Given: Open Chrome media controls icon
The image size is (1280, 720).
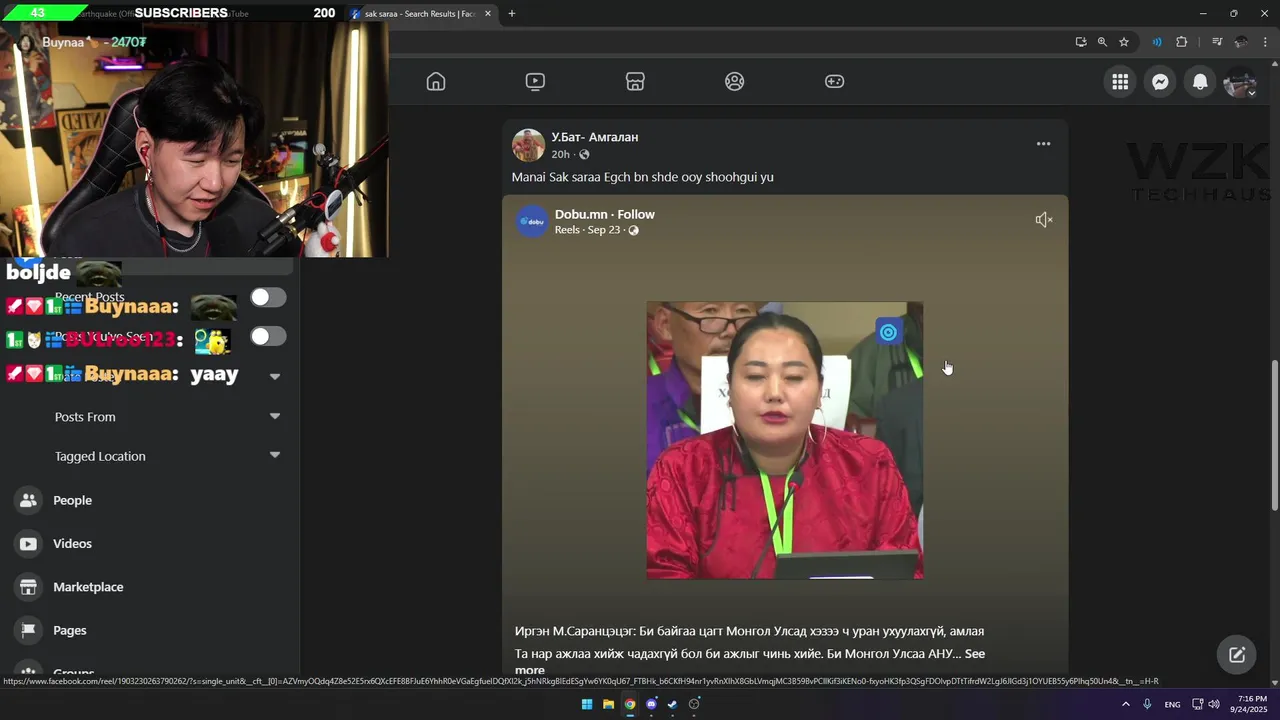Looking at the screenshot, I should 1217,42.
